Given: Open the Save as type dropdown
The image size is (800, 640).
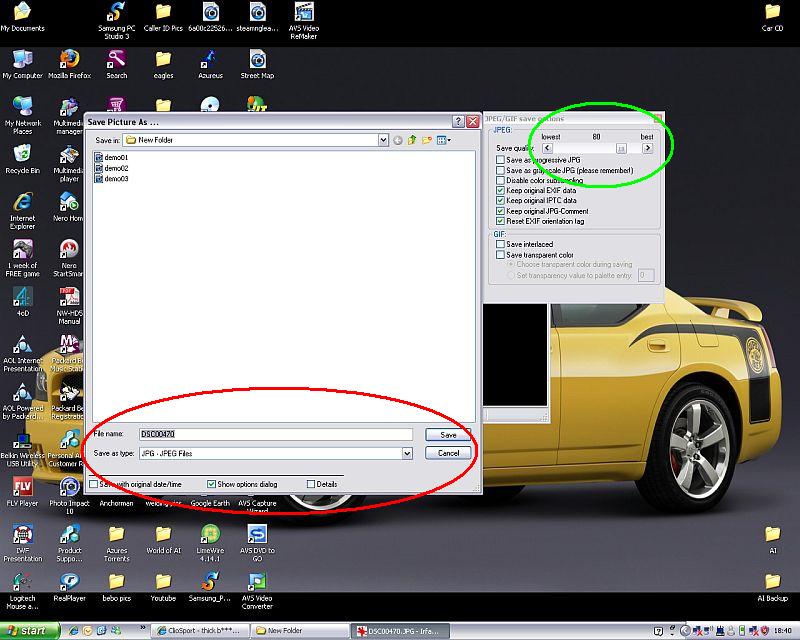Looking at the screenshot, I should (x=407, y=453).
